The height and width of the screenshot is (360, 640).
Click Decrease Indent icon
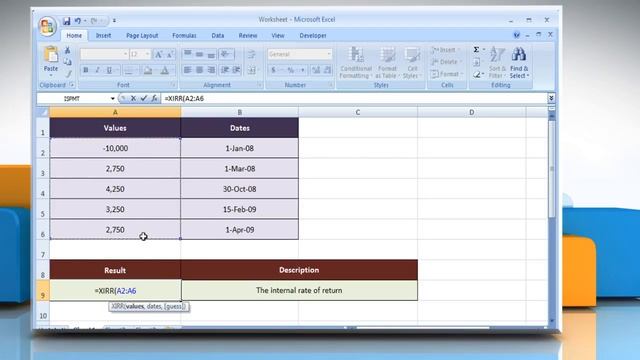(224, 70)
